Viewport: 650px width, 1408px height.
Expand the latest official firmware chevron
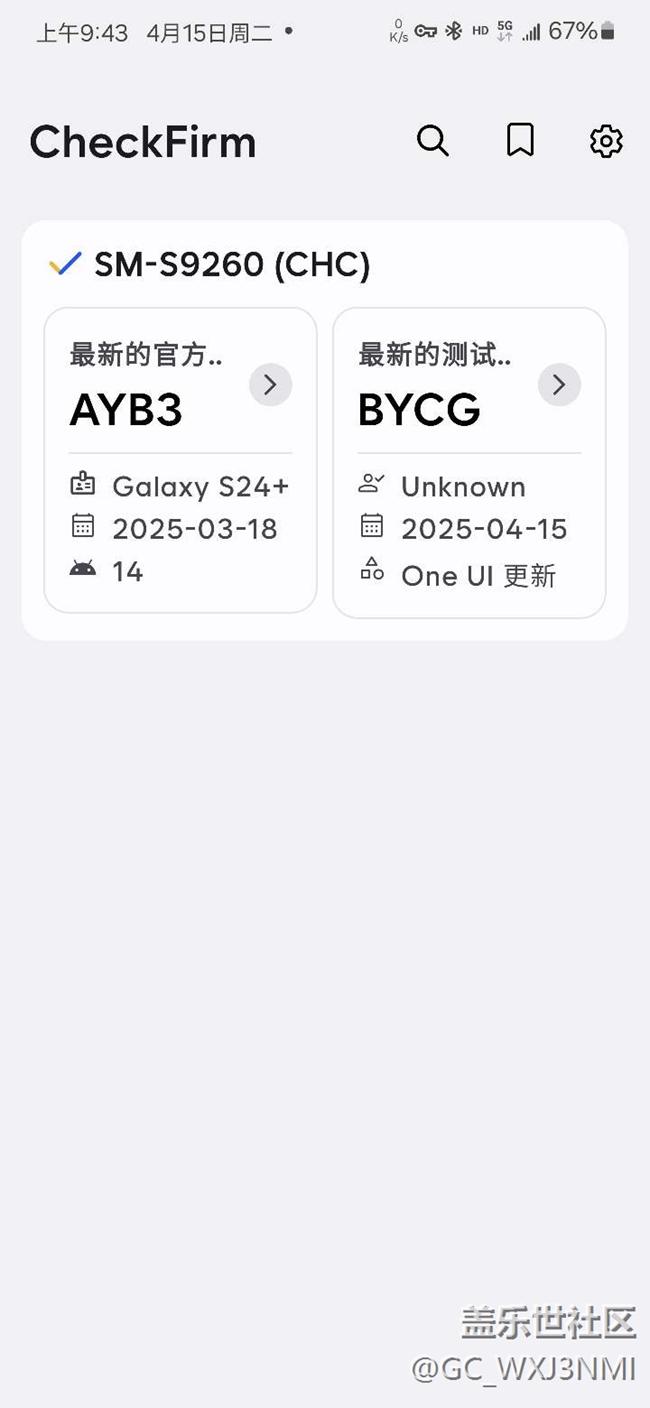270,384
